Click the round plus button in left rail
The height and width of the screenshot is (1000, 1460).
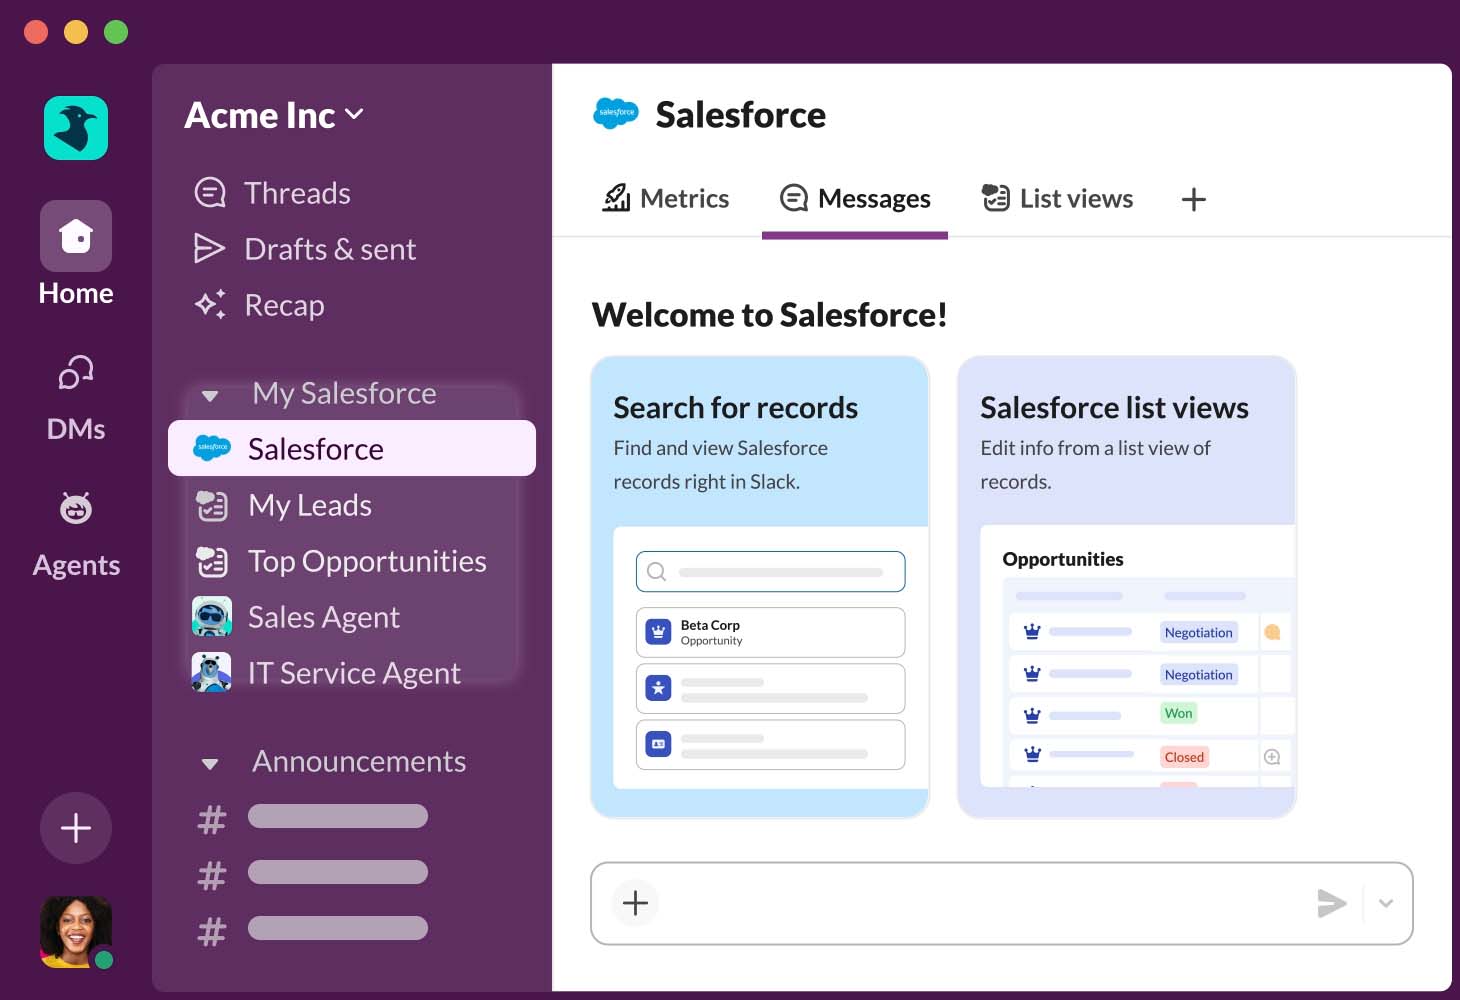(x=76, y=828)
